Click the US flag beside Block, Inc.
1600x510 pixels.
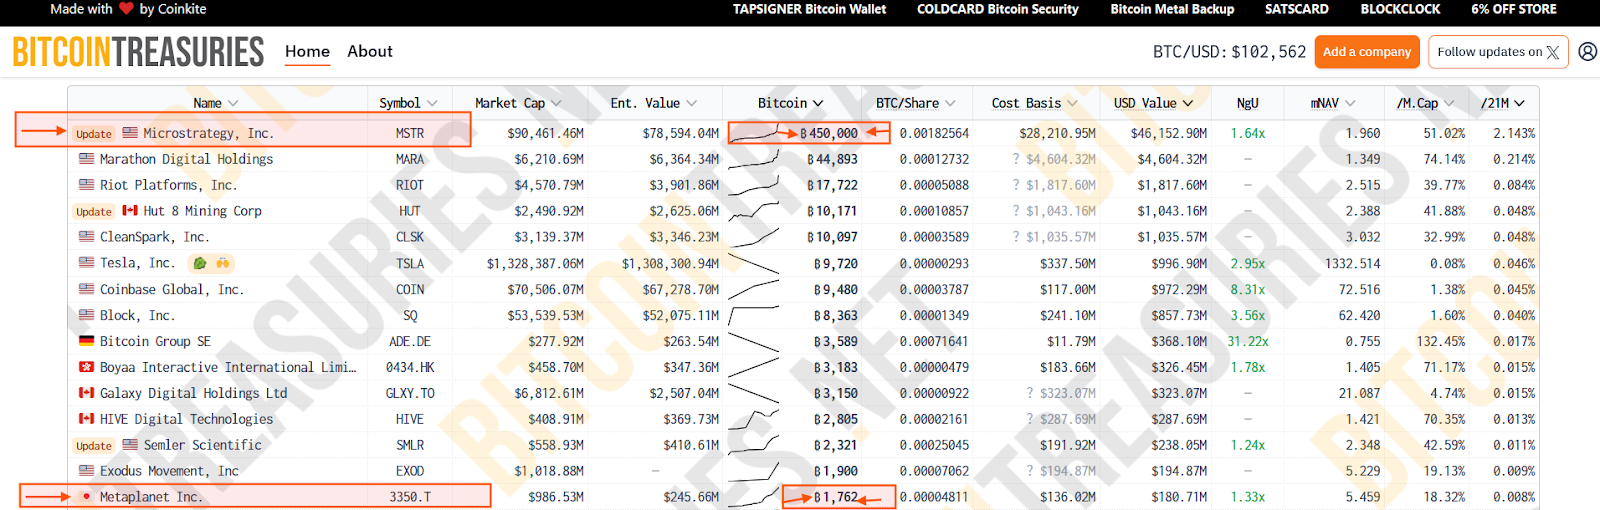(x=87, y=315)
